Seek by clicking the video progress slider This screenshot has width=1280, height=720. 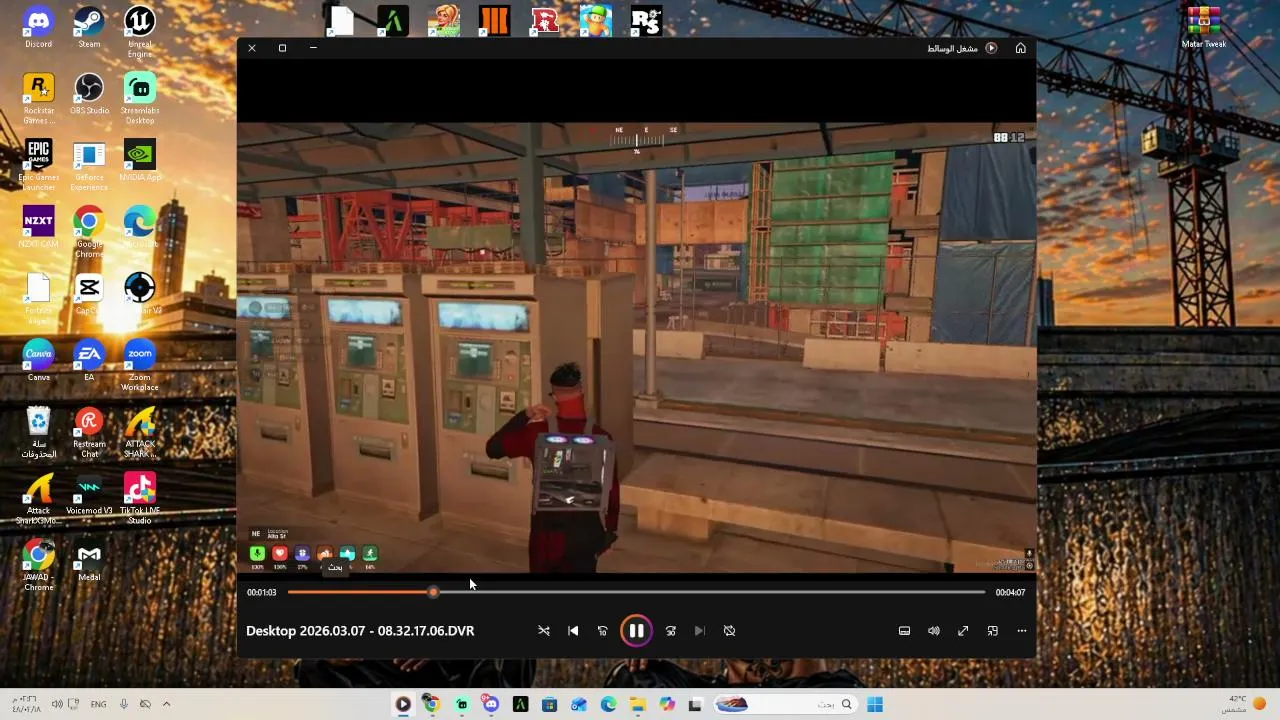tap(636, 592)
